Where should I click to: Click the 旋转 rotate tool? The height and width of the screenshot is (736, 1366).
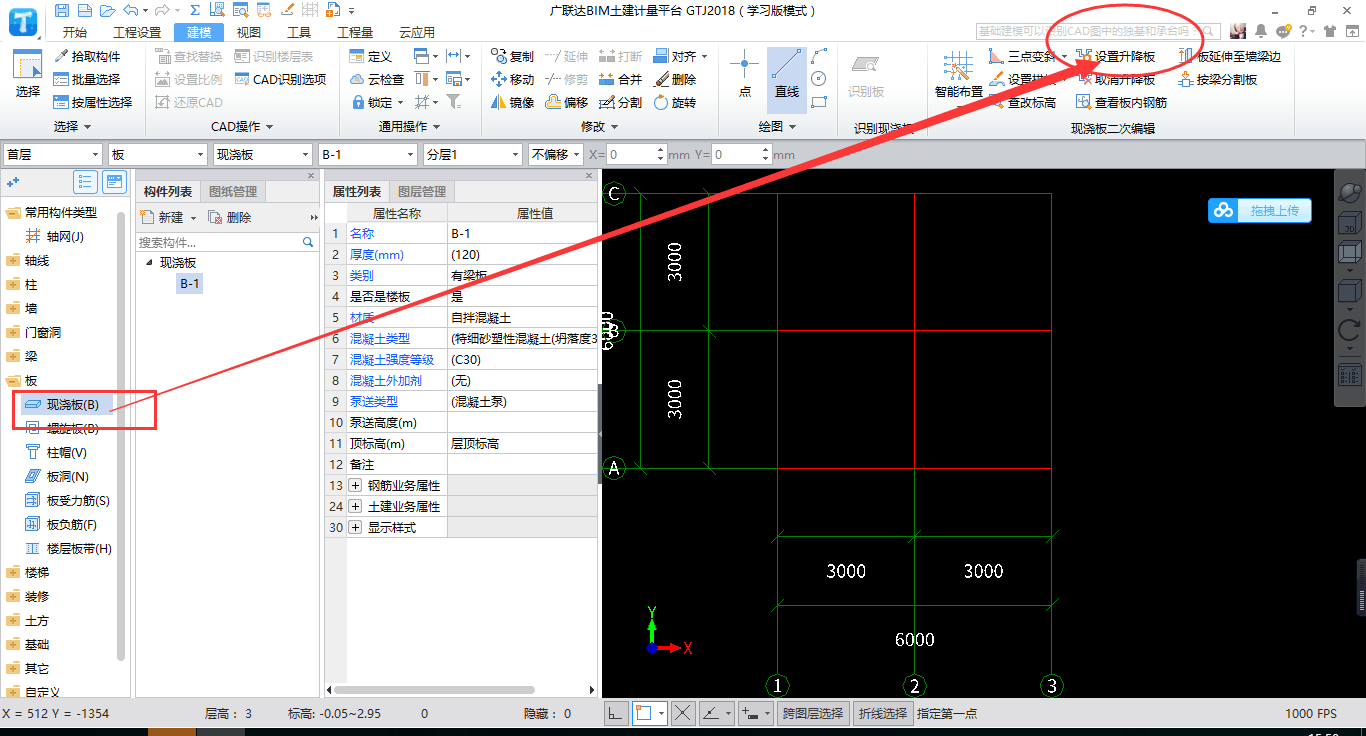coord(675,102)
